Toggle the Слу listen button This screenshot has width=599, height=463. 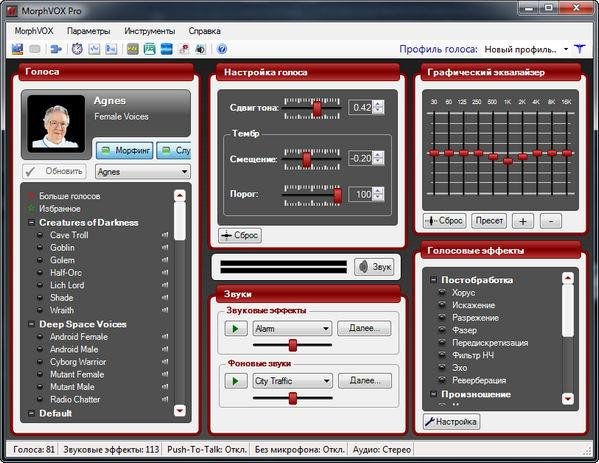tap(174, 151)
